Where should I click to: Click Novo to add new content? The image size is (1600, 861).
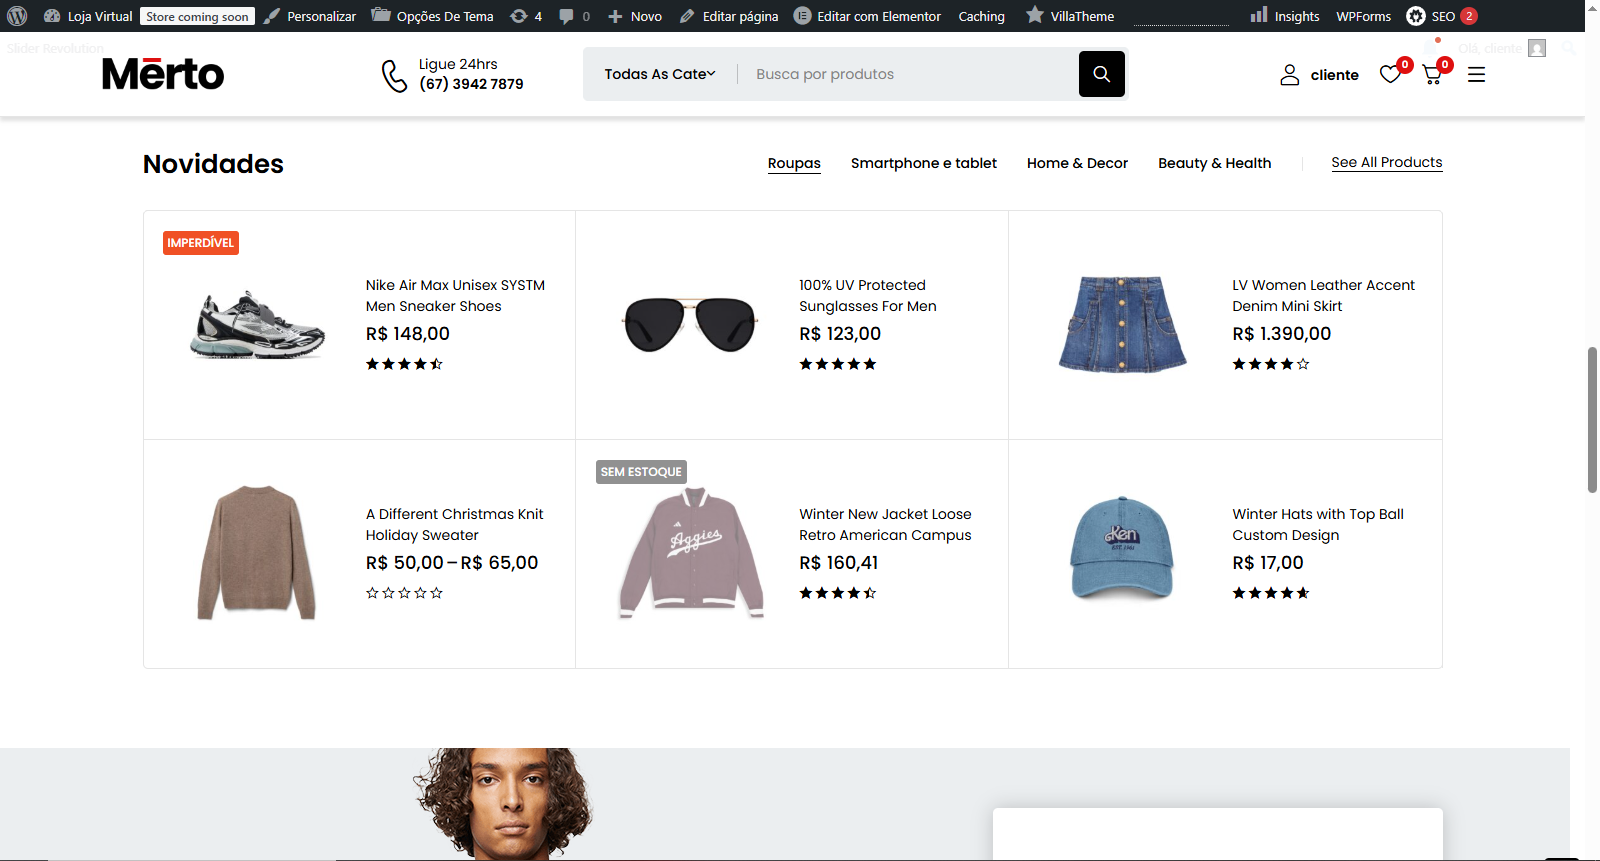(635, 16)
